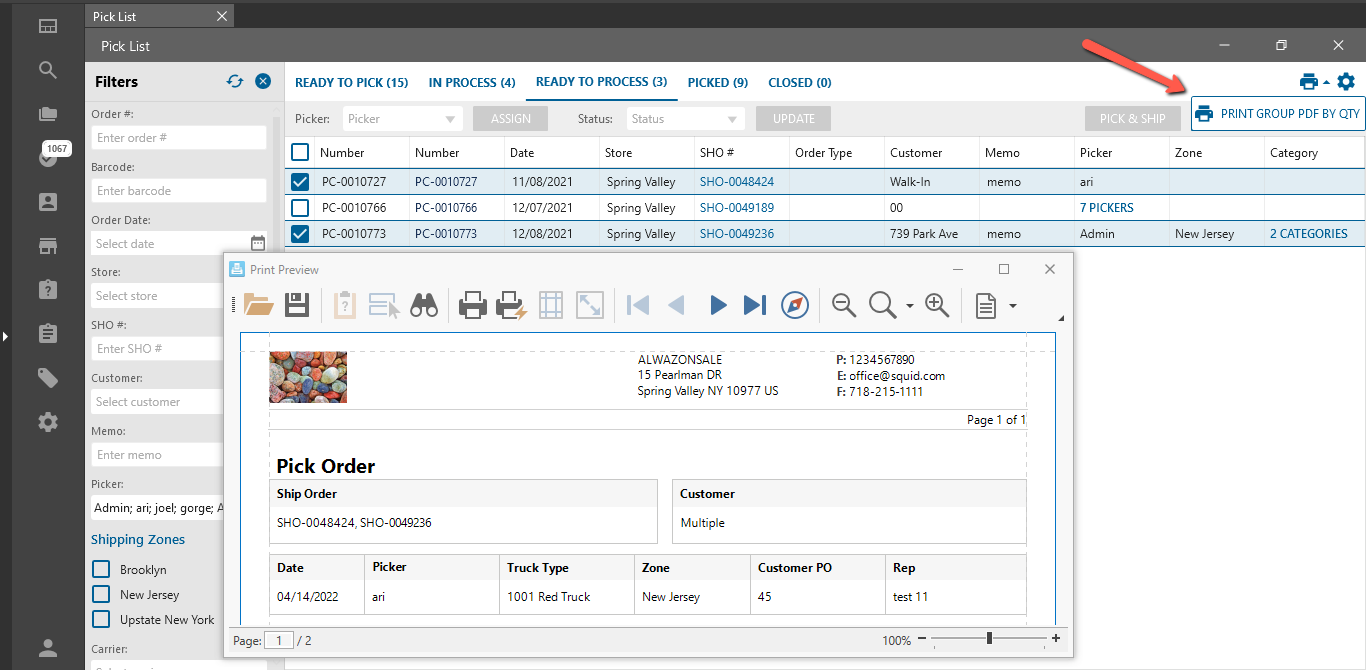This screenshot has width=1366, height=670.
Task: Open the settings gear in left sidebar
Action: (48, 422)
